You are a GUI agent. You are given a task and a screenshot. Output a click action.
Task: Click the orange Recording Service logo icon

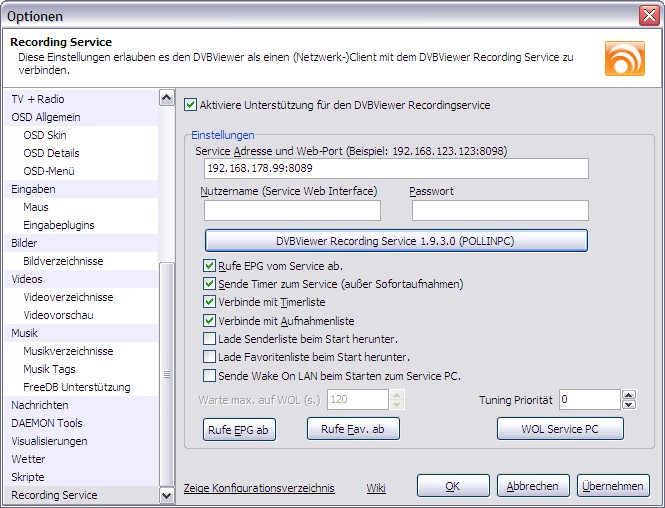(624, 59)
